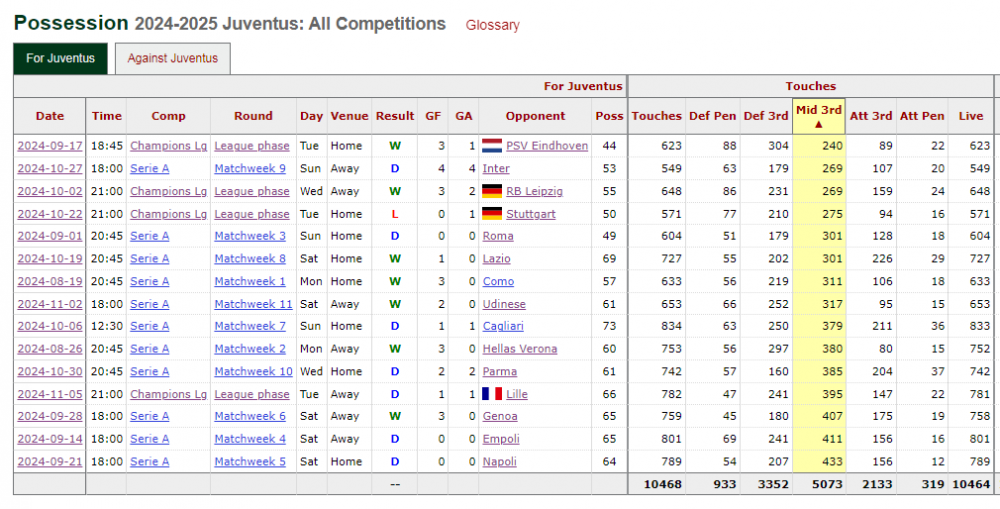Sort table by Opponent header
Image resolution: width=1000 pixels, height=509 pixels.
pos(535,116)
